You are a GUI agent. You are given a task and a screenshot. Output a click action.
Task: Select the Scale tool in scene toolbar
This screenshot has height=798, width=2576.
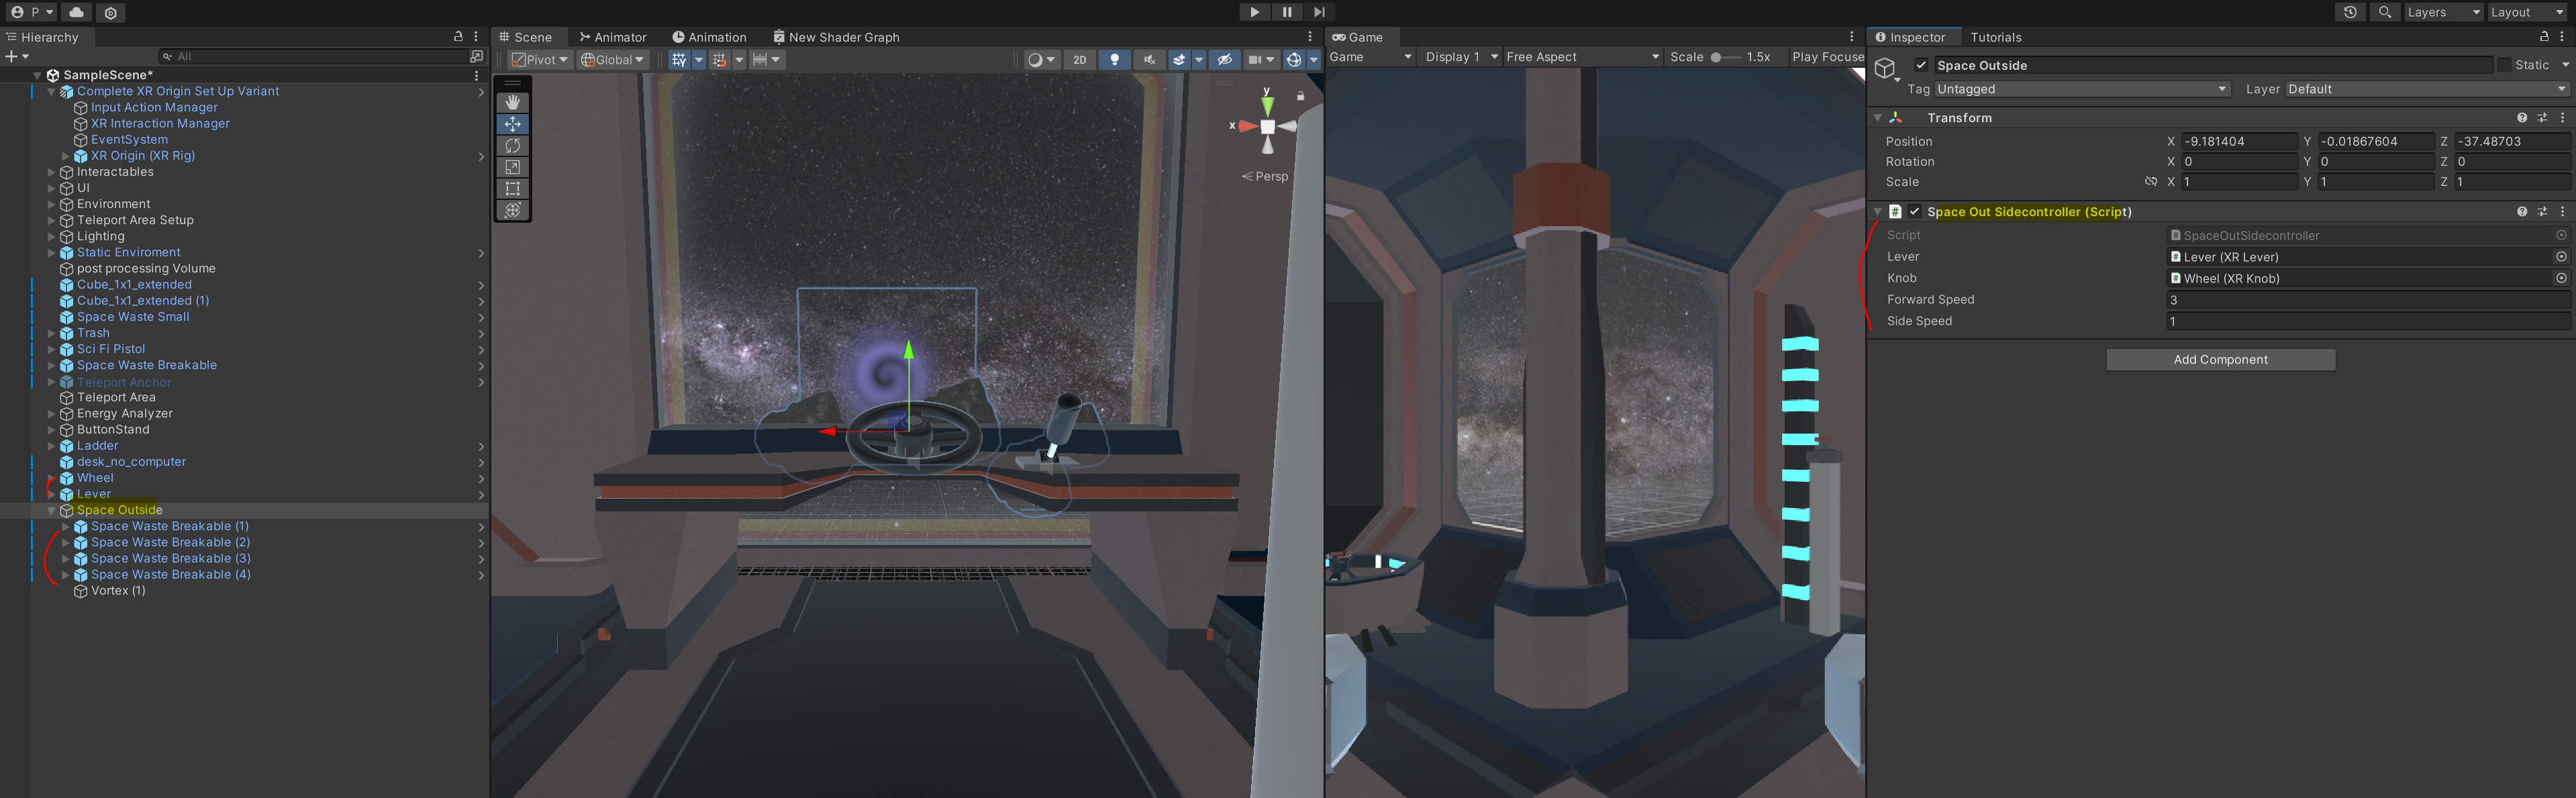(512, 167)
